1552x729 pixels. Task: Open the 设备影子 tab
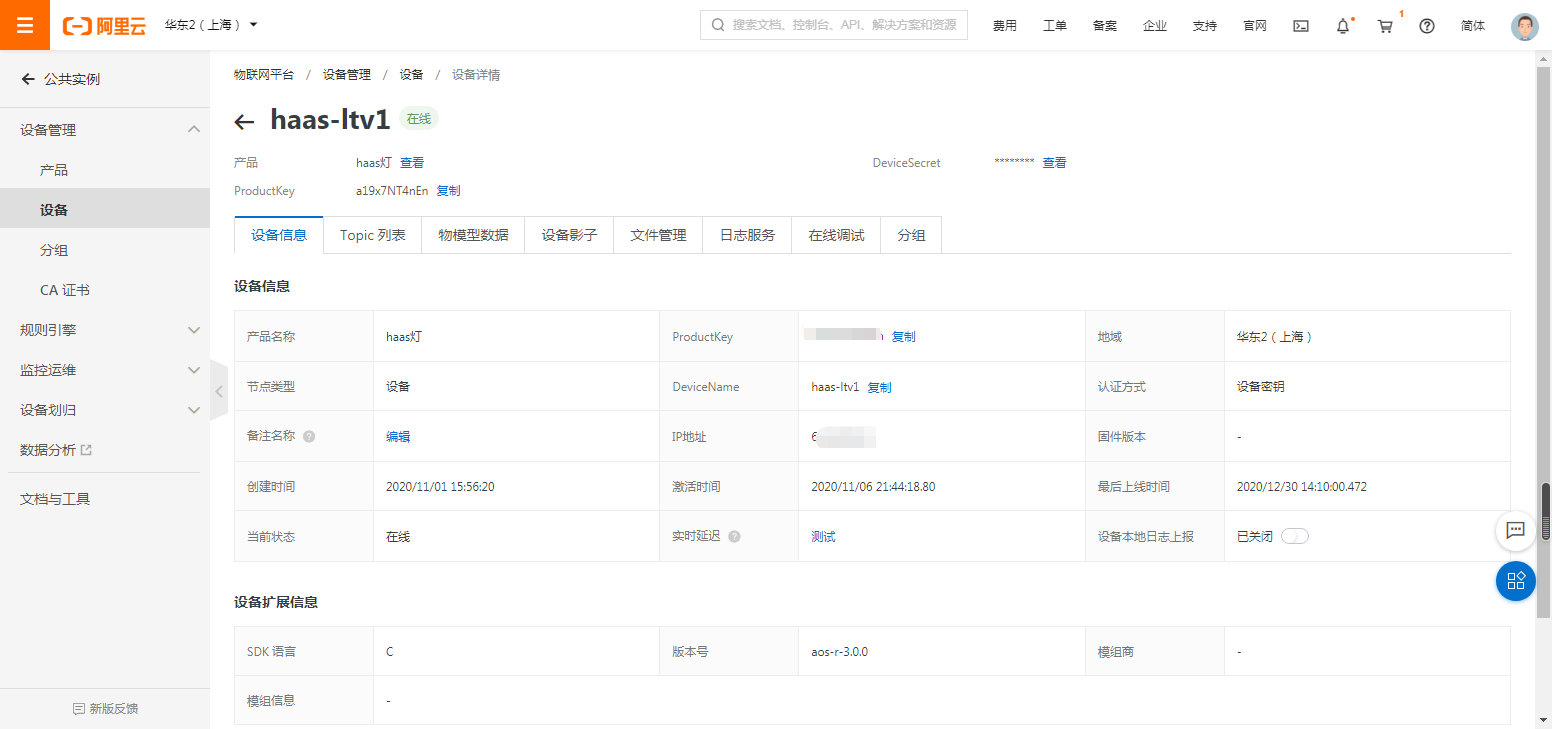[x=569, y=235]
